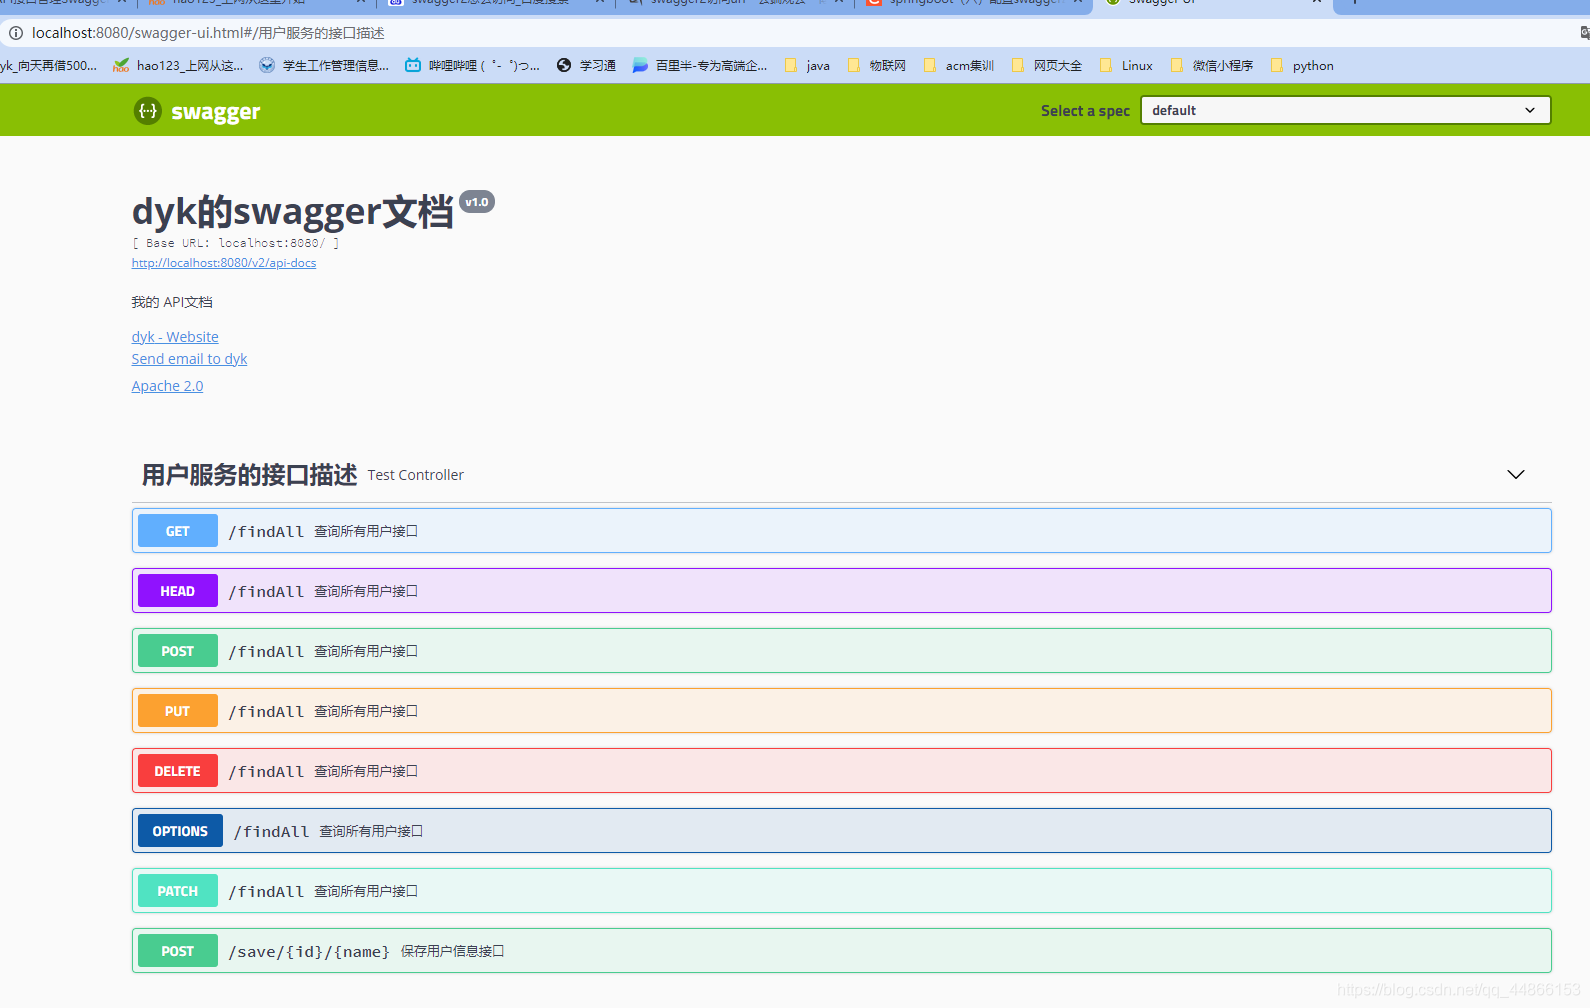Click the 我的 API文档 description text
1590x1008 pixels.
[x=172, y=302]
